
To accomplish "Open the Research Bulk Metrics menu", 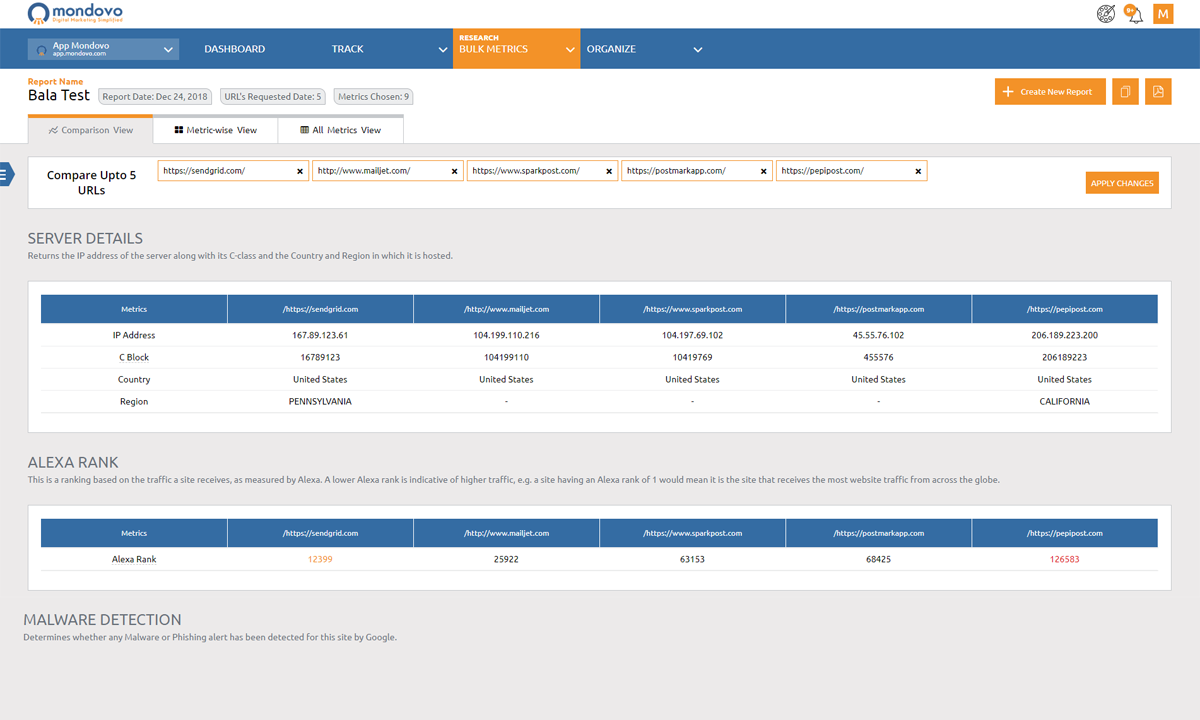I will [x=516, y=48].
